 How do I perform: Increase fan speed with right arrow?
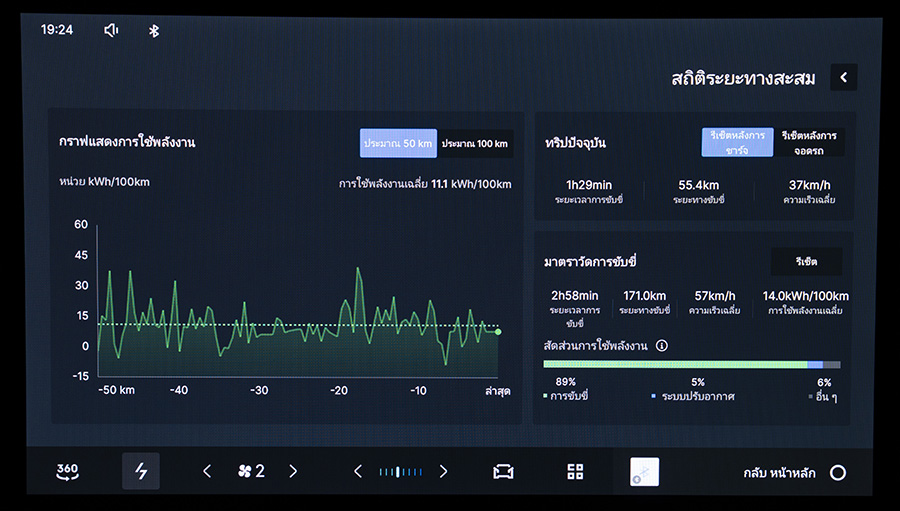coord(293,472)
